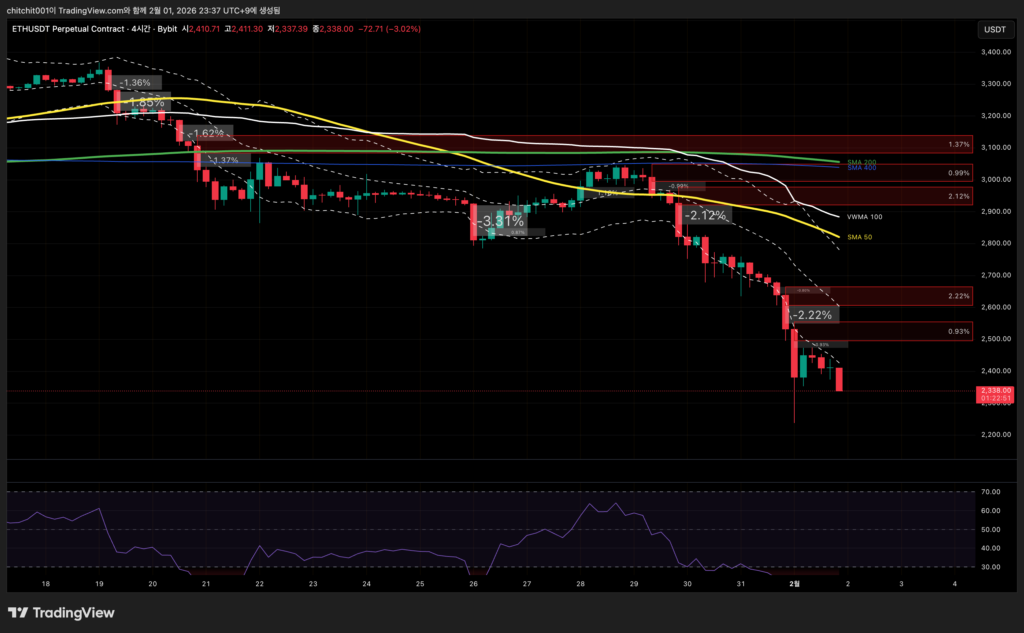Click the -3.31% drop label
The image size is (1024, 633).
point(501,220)
